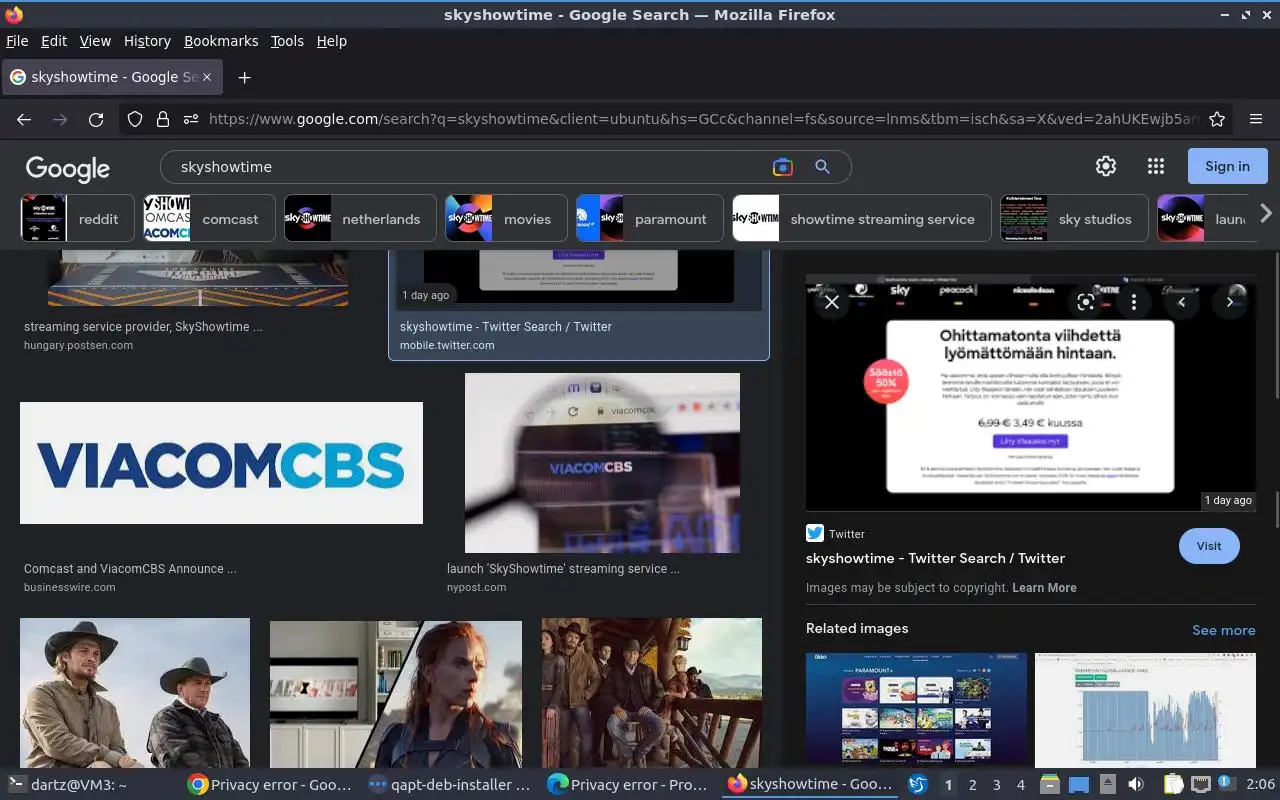Screen dimensions: 1280x800
Task: Switch to Chrome Privacy error taskbar window
Action: pyautogui.click(x=270, y=785)
